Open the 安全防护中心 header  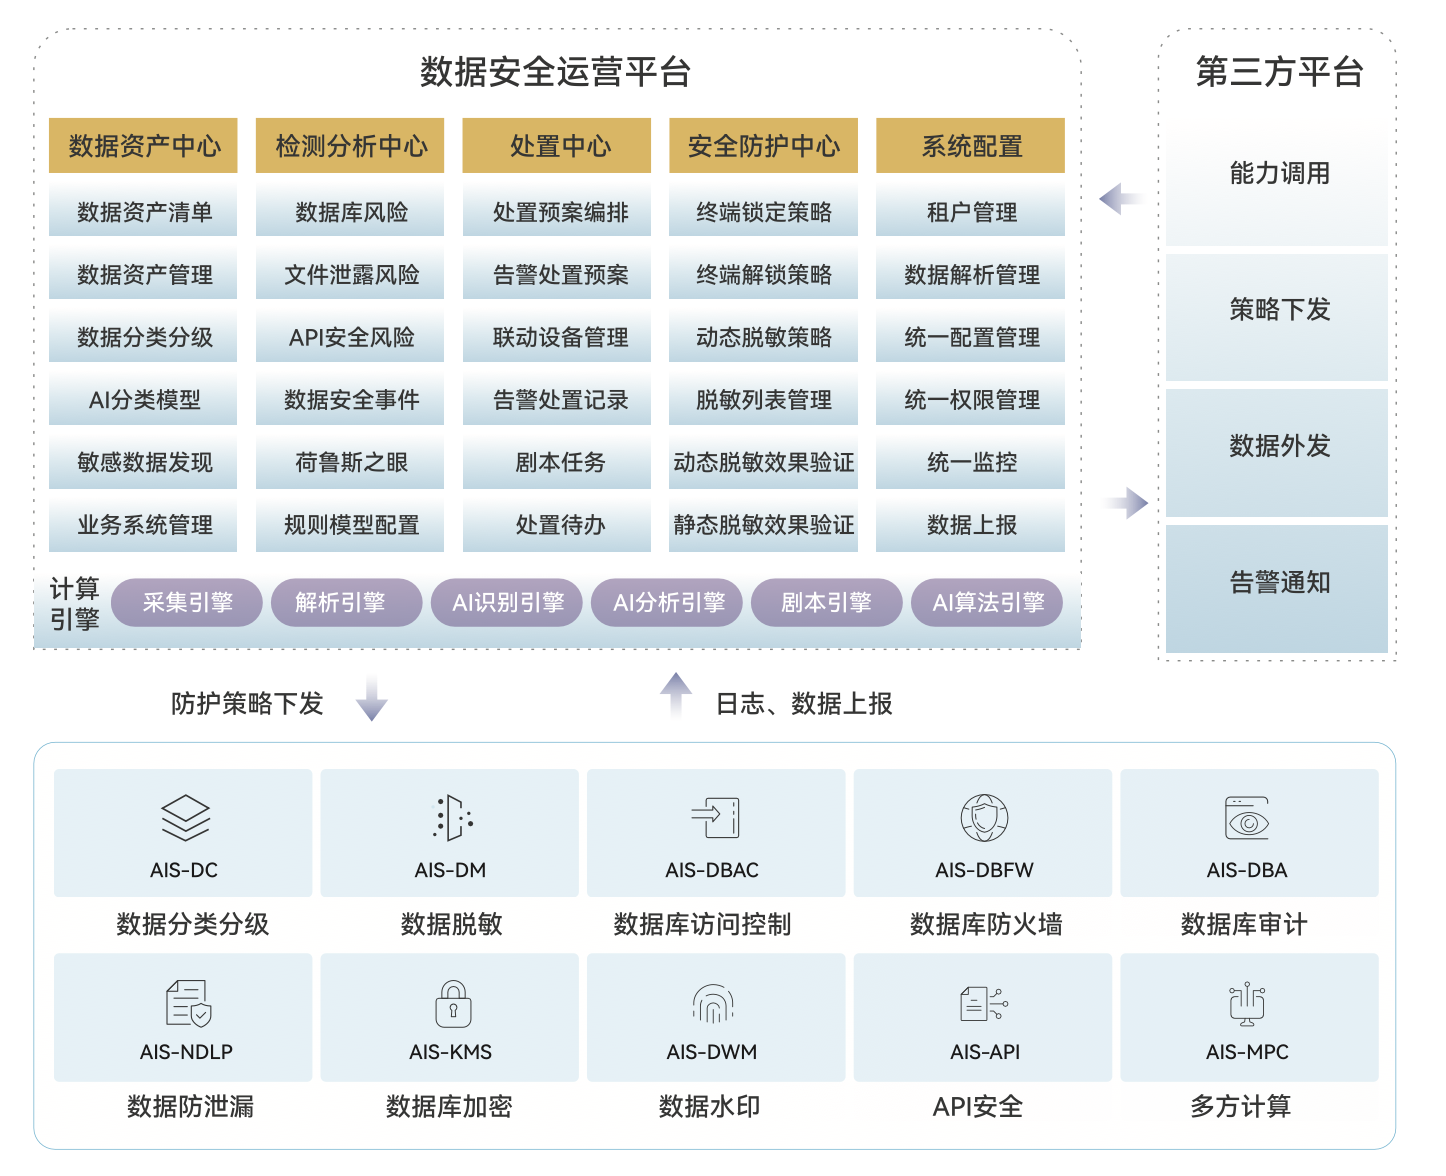(764, 146)
